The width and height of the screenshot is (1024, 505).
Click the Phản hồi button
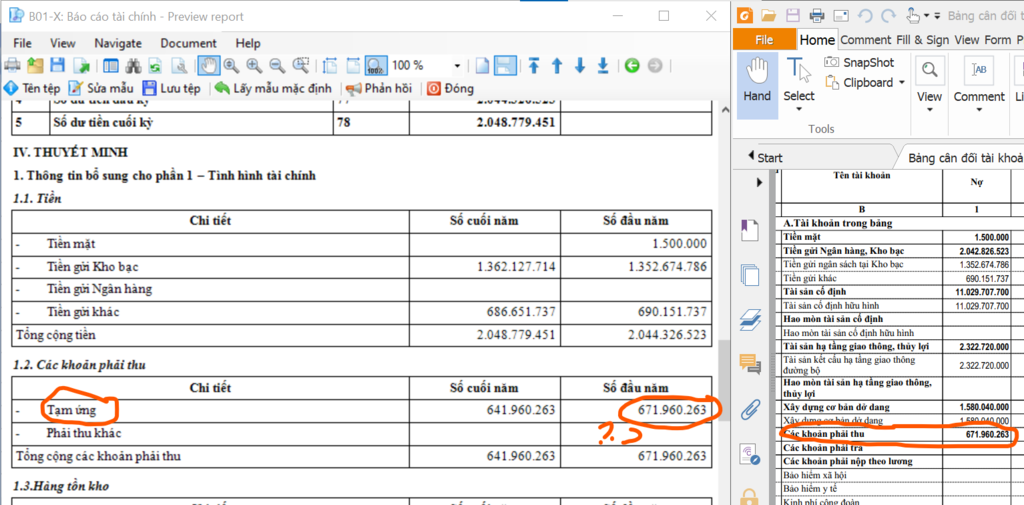(x=379, y=88)
